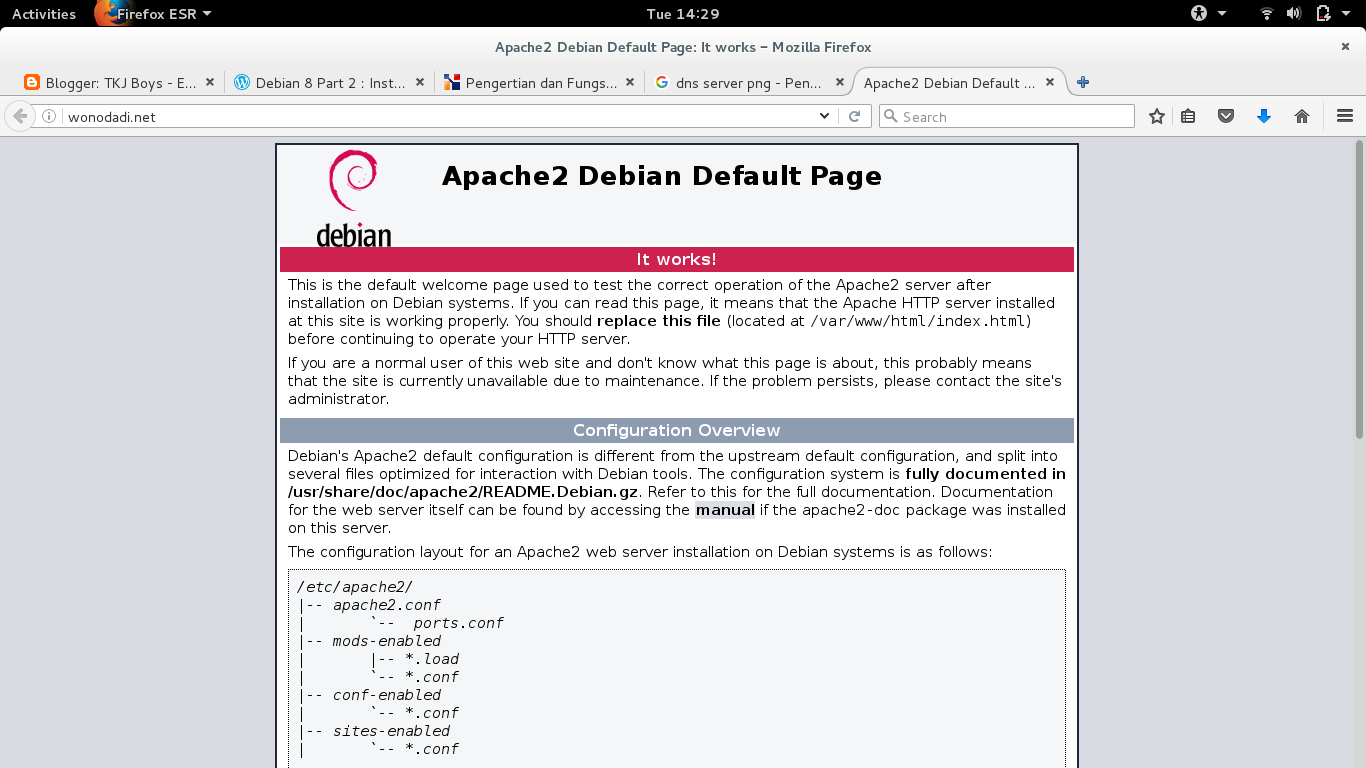Close the Pengertian dan Fungsi tab
The width and height of the screenshot is (1366, 768).
(630, 83)
